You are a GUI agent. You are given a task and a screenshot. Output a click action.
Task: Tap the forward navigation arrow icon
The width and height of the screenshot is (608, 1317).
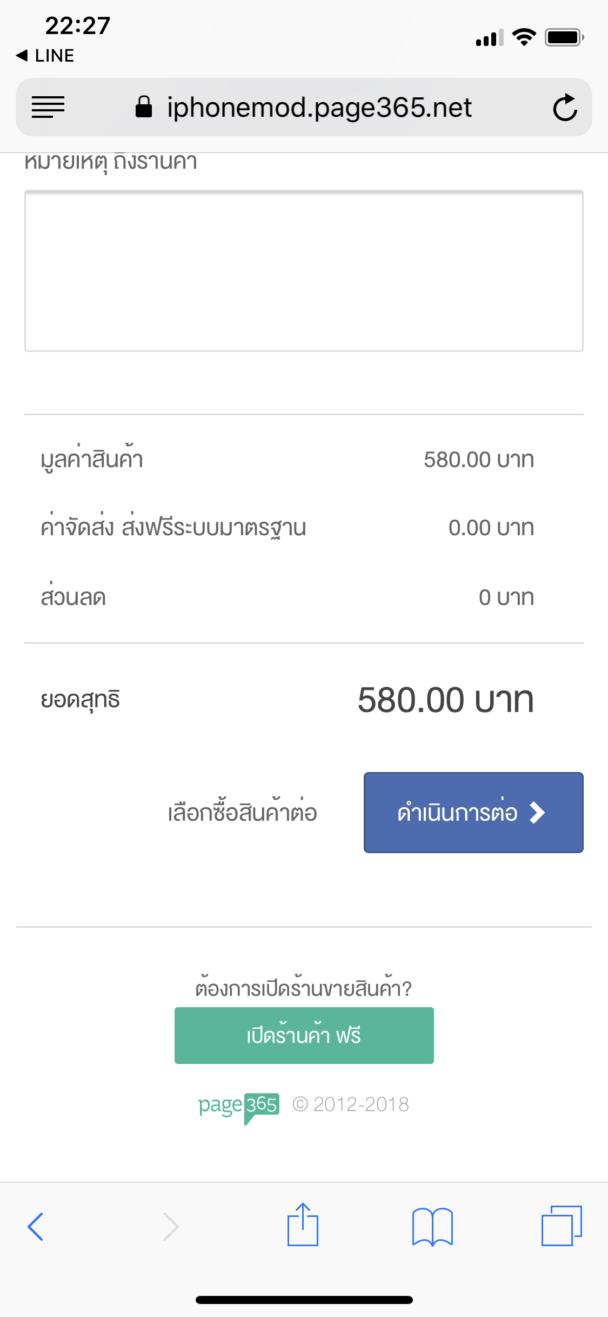[x=170, y=1226]
